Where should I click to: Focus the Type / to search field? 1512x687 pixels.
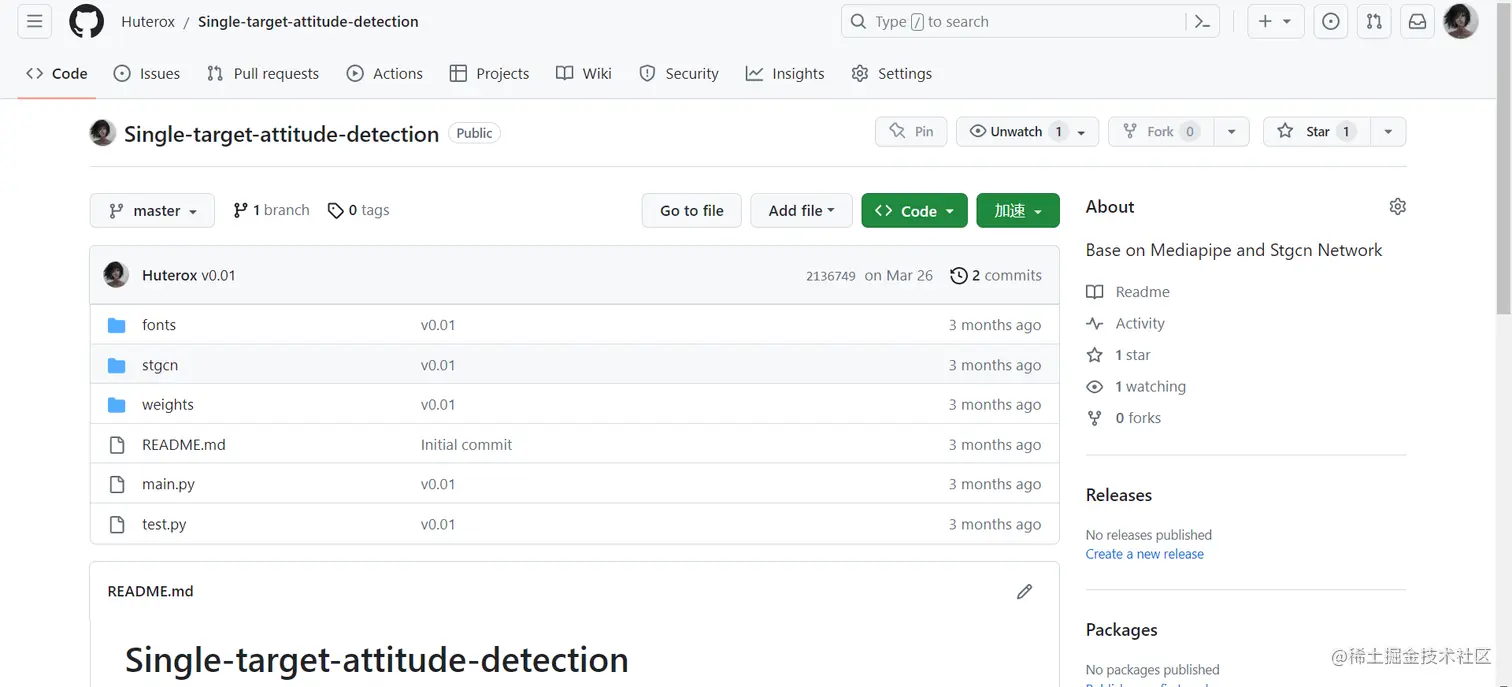click(1030, 22)
